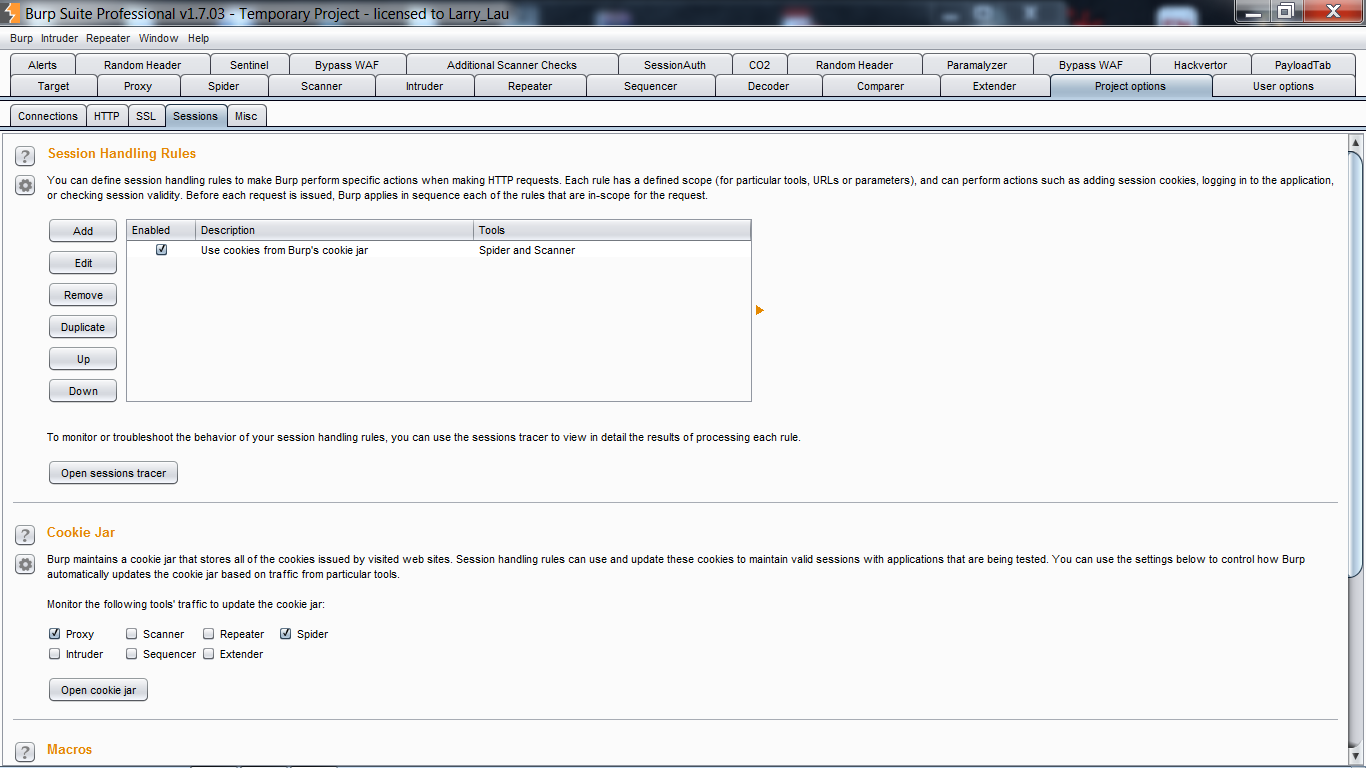This screenshot has height=768, width=1366.
Task: Click the scrollbar up arrow
Action: point(1356,141)
